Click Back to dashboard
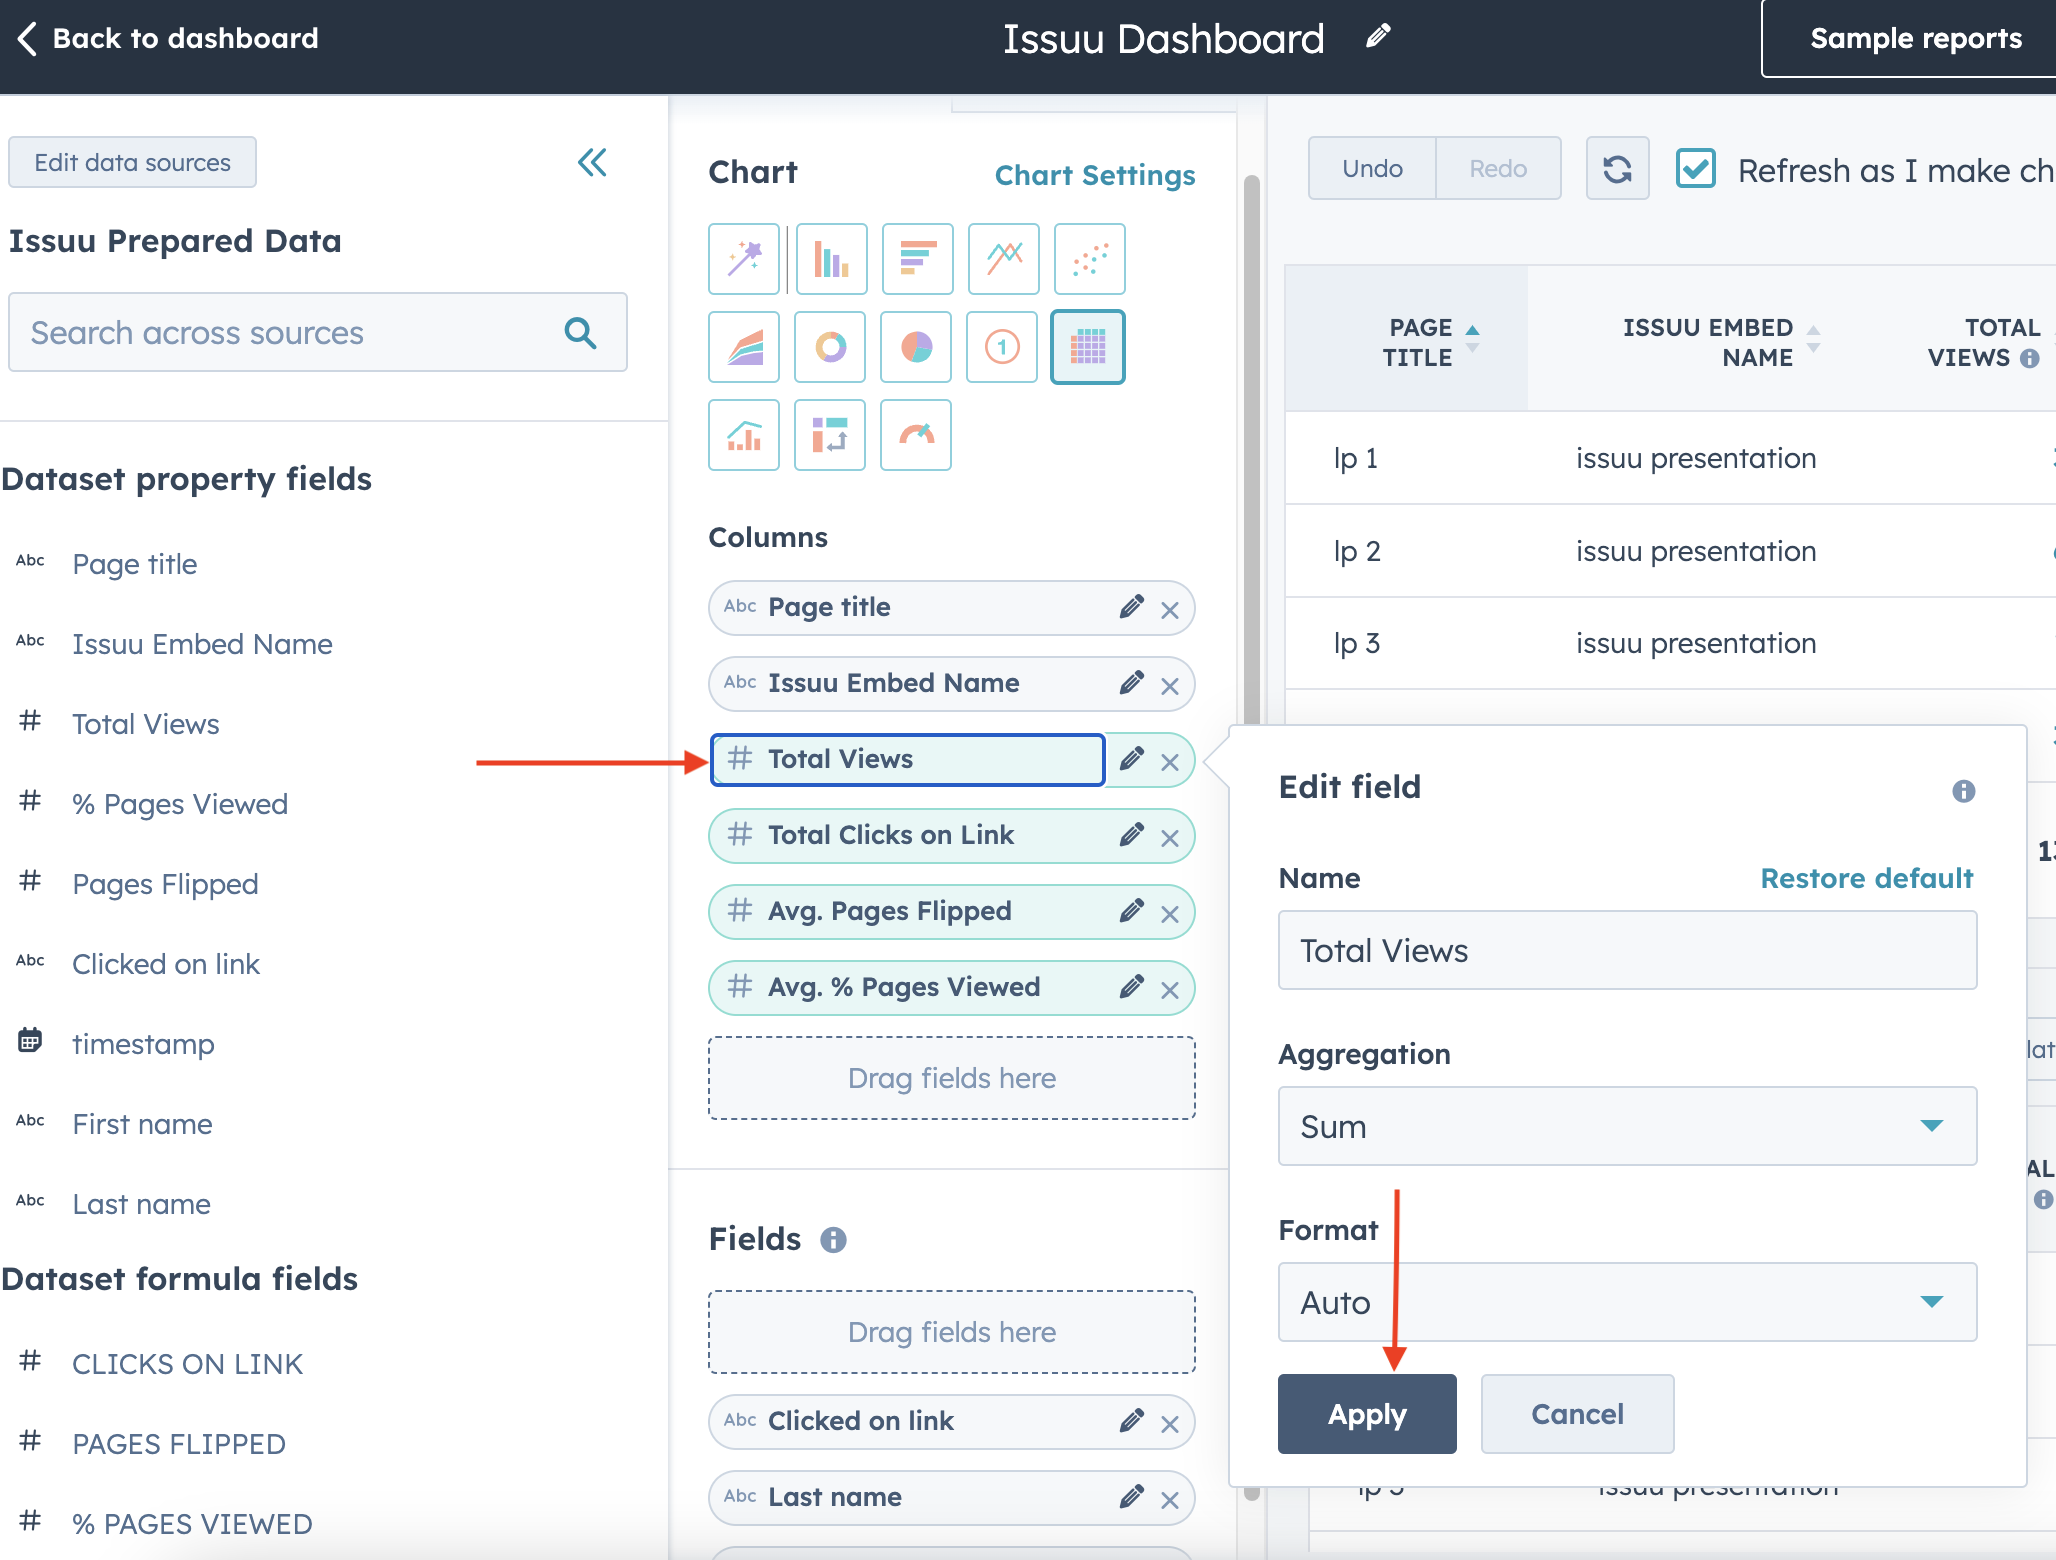Screen dimensions: 2056x1560 pyautogui.click(x=168, y=38)
